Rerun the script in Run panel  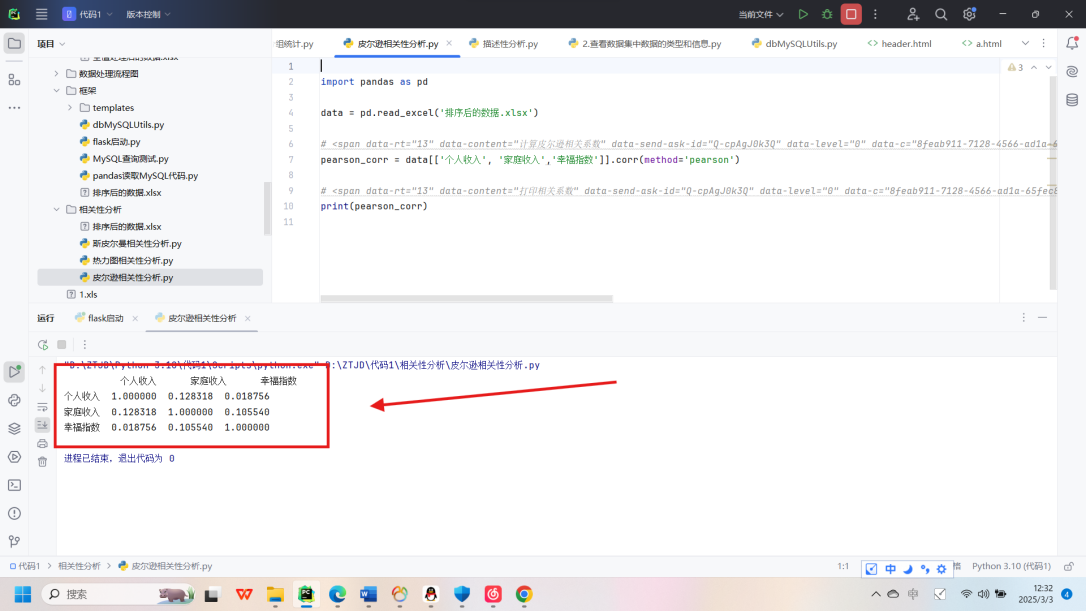43,344
